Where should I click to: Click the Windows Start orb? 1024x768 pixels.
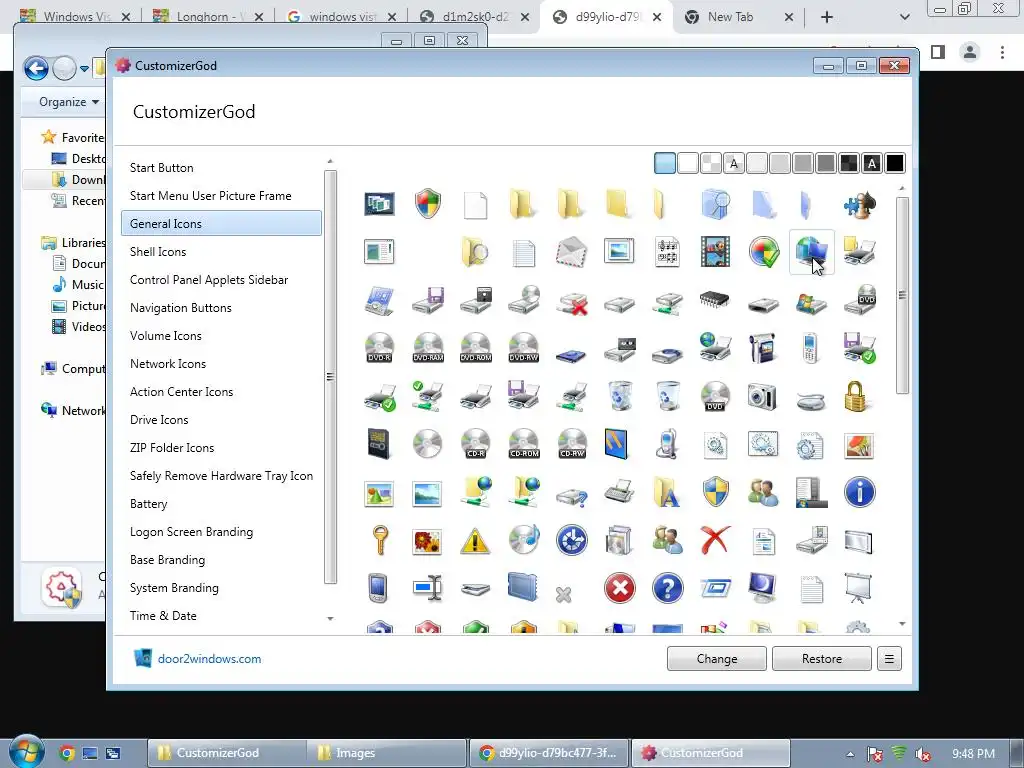[26, 752]
